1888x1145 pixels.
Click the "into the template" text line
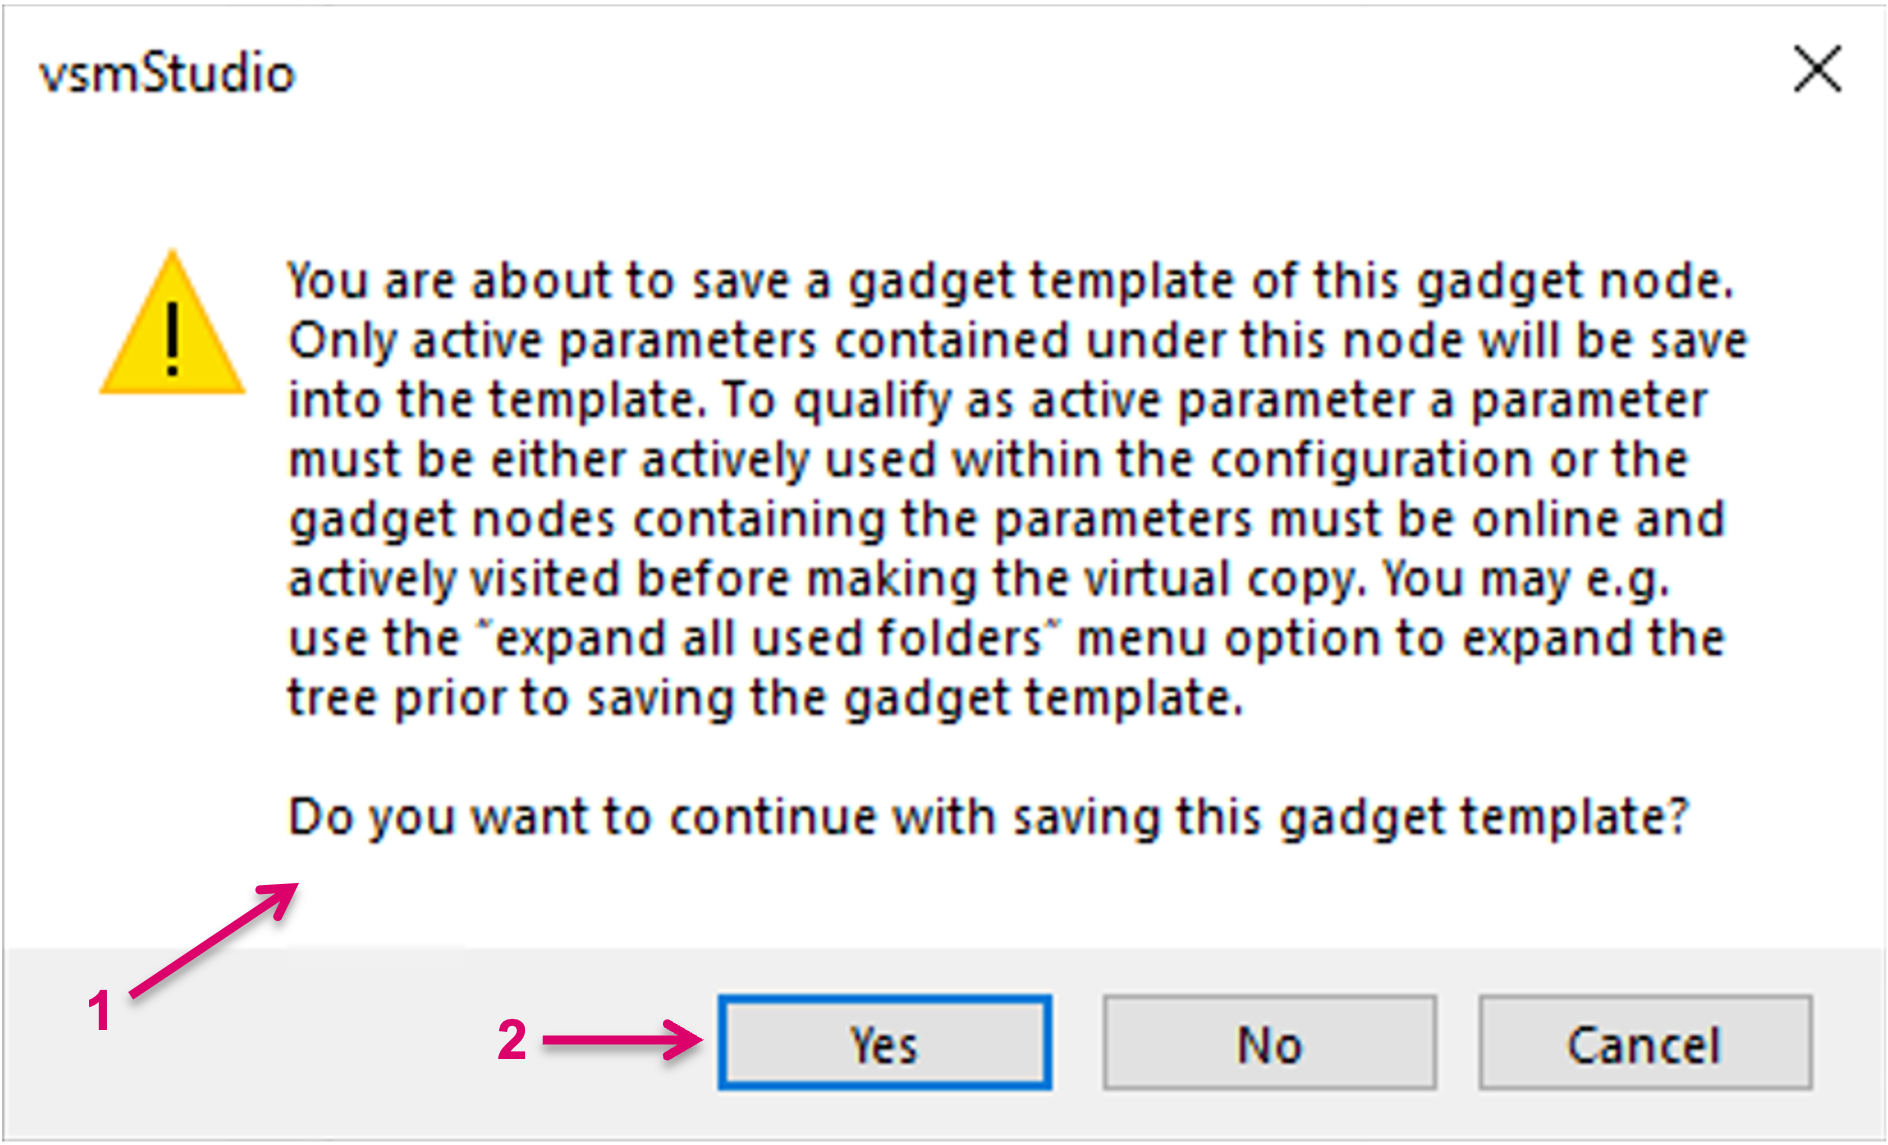pyautogui.click(x=998, y=400)
